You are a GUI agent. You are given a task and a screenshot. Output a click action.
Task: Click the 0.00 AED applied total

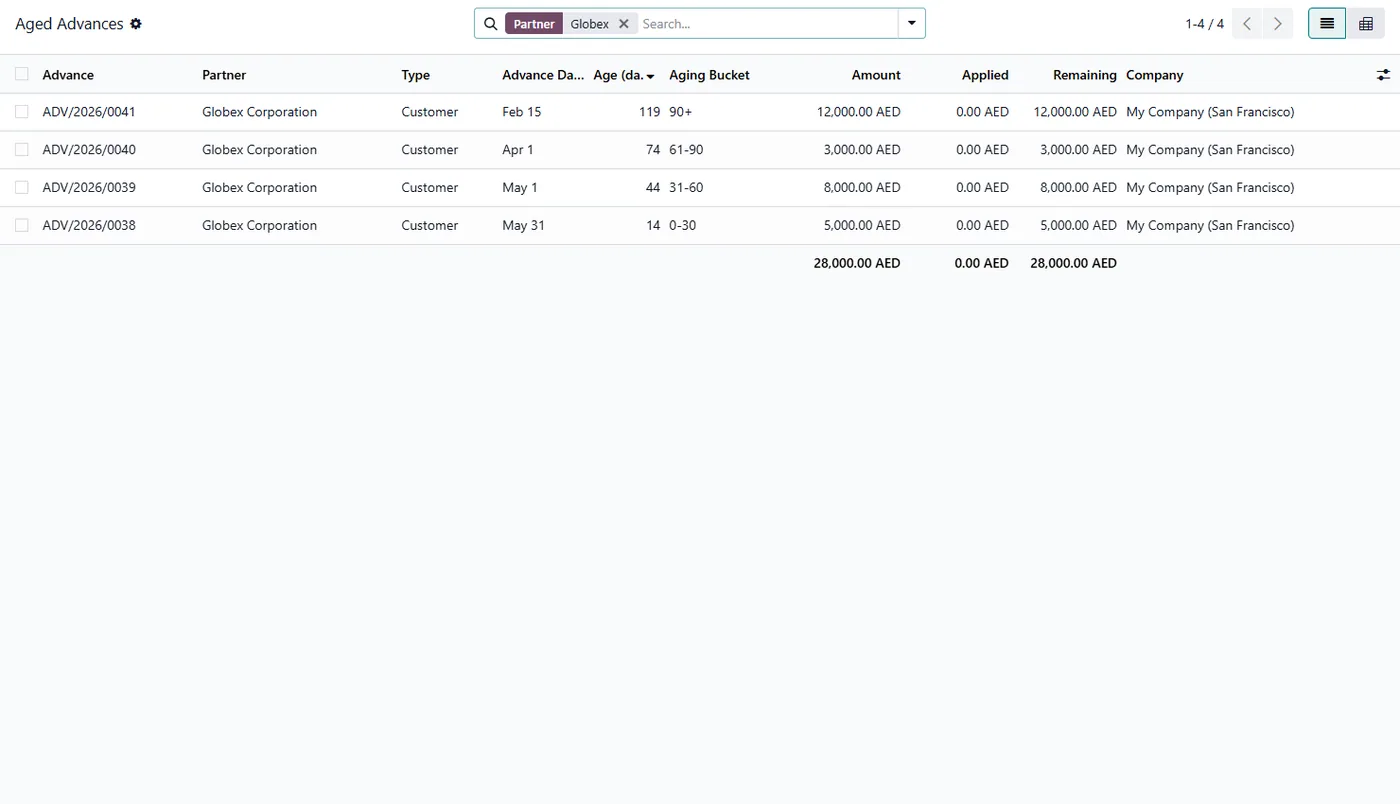point(981,263)
